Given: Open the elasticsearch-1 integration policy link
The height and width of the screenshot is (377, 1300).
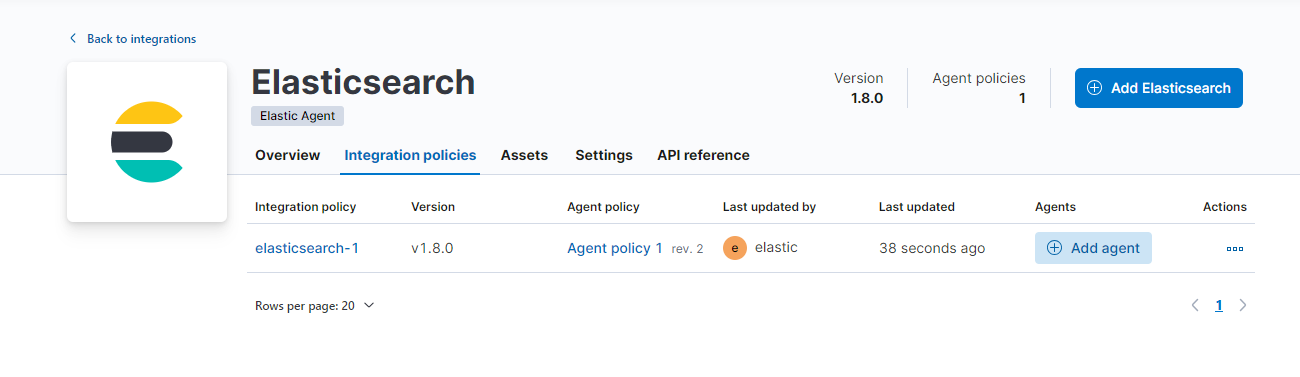Looking at the screenshot, I should click(x=307, y=248).
